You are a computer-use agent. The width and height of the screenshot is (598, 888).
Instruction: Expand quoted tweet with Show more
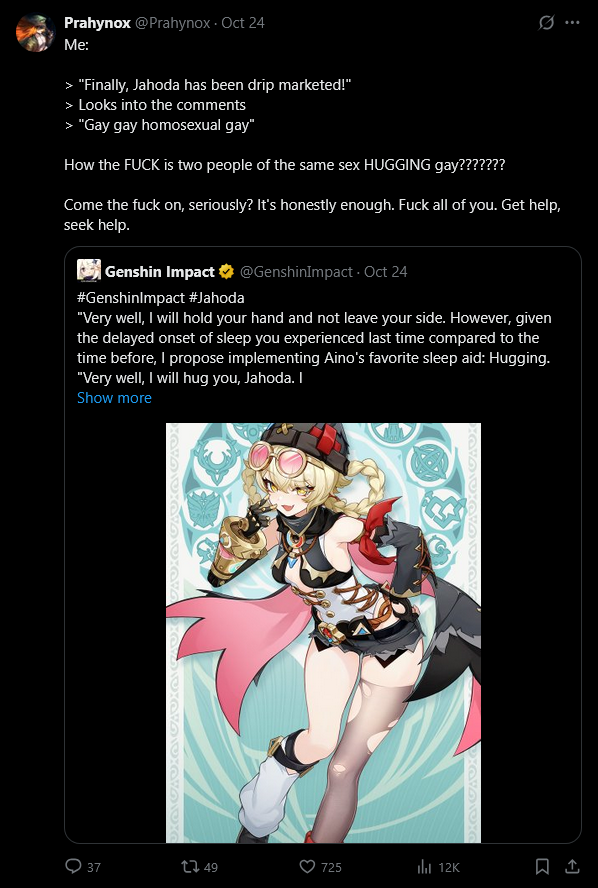(x=114, y=398)
